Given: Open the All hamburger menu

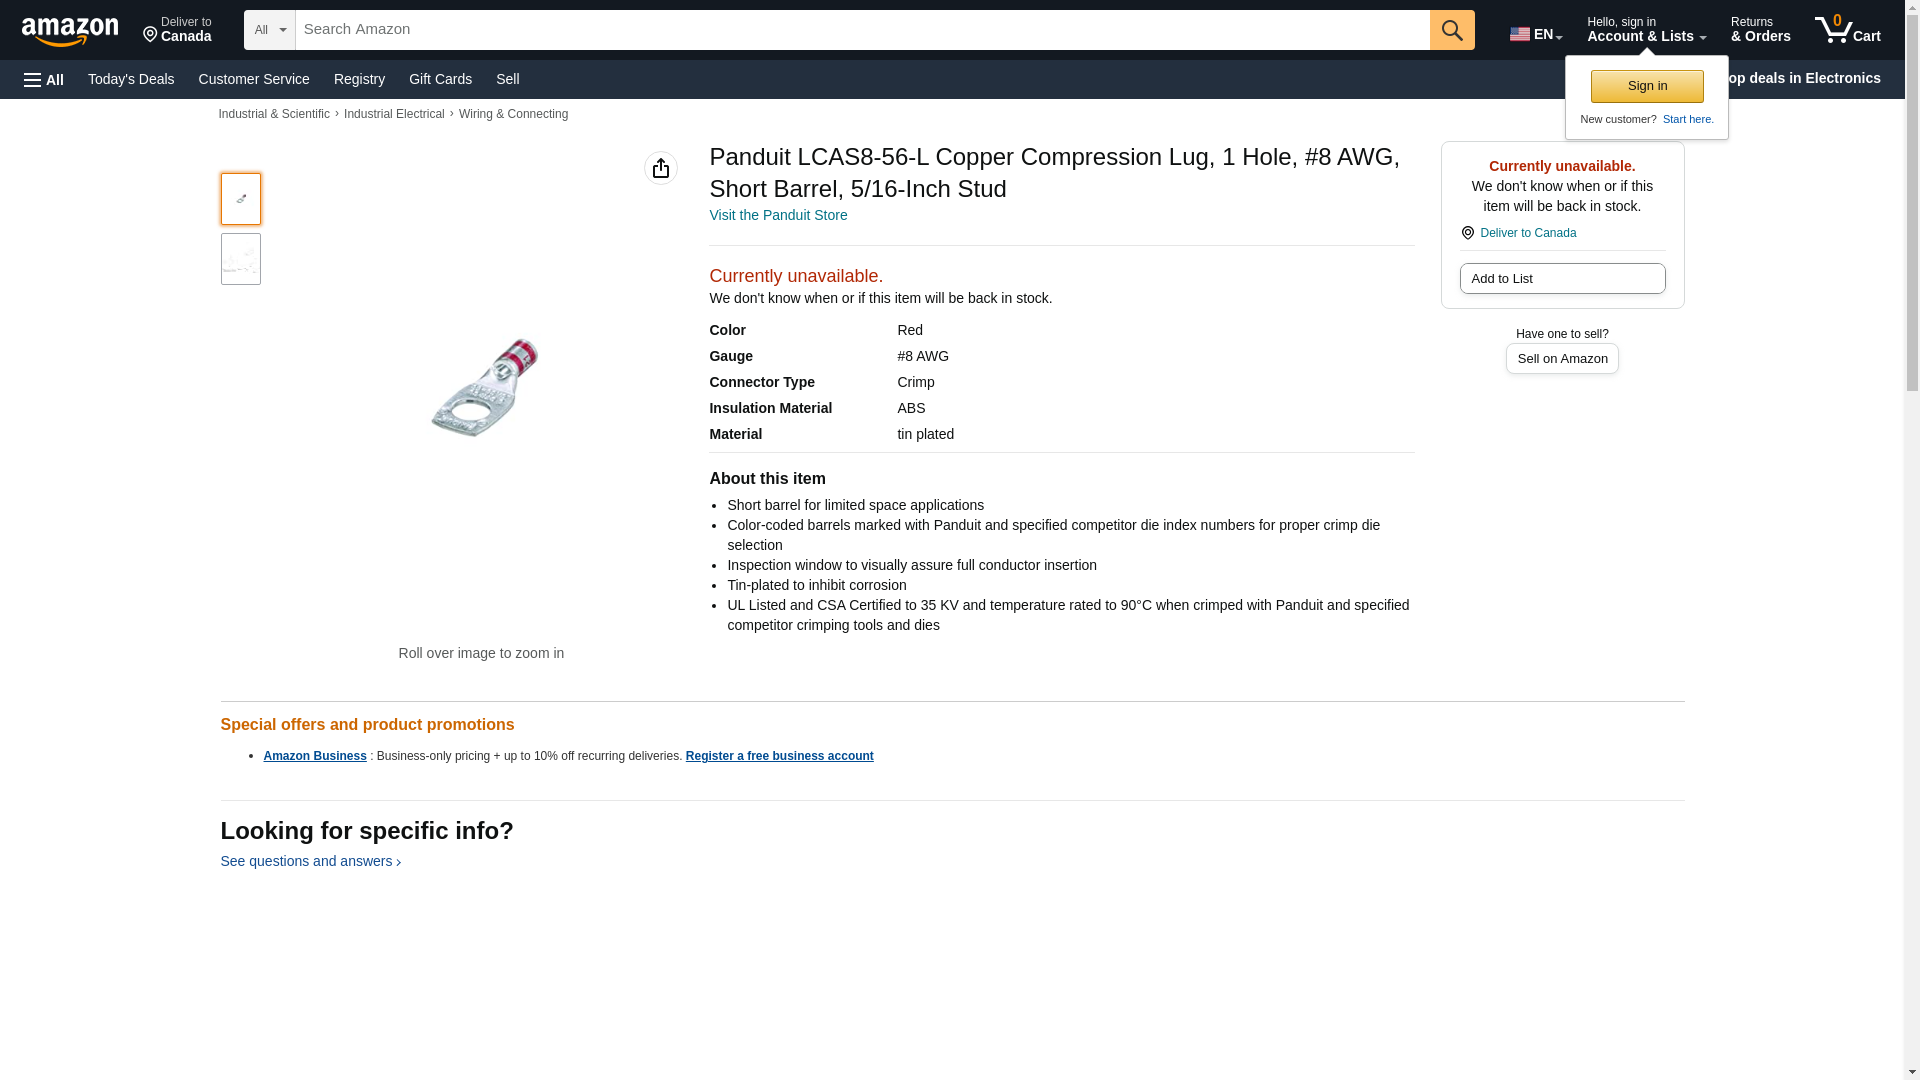Looking at the screenshot, I should click(x=44, y=80).
